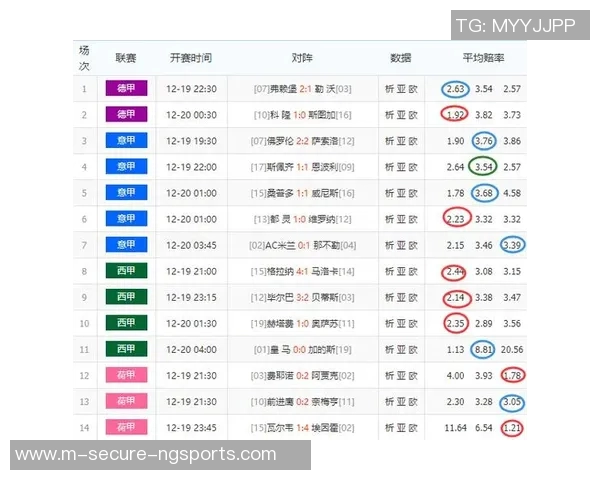Select the 荷甲 league tag in row 12
Screen dimensions: 600x480
(126, 375)
